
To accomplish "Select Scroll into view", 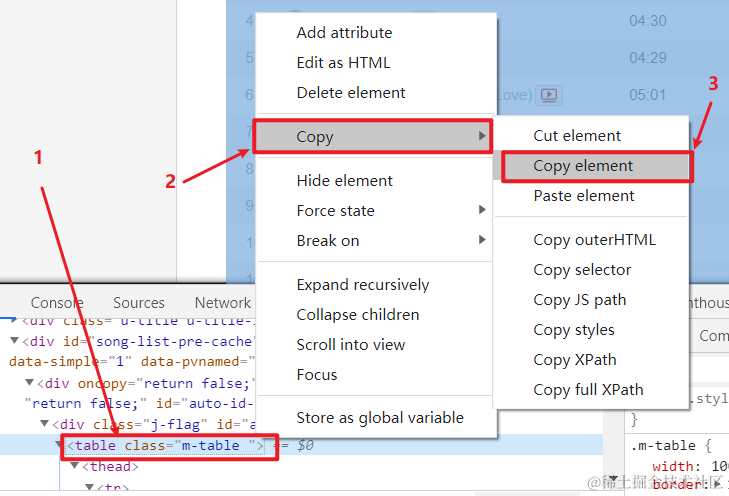I will pyautogui.click(x=351, y=344).
